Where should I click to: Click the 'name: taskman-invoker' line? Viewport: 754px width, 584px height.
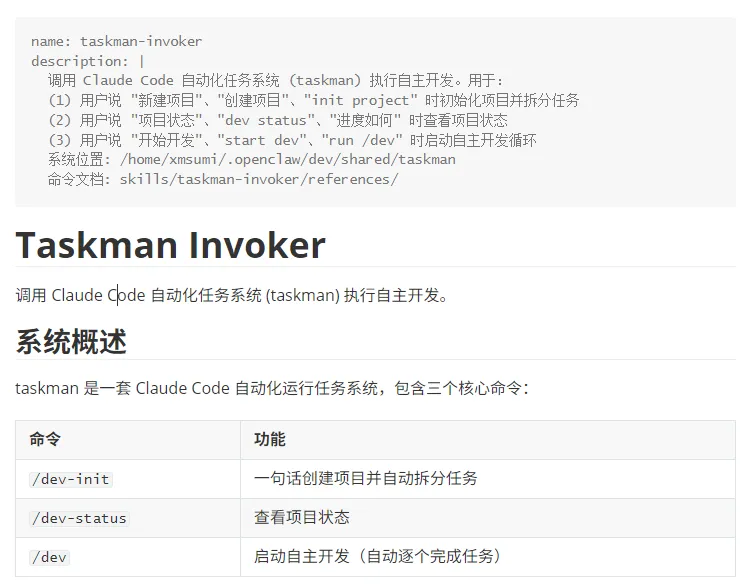tap(116, 41)
